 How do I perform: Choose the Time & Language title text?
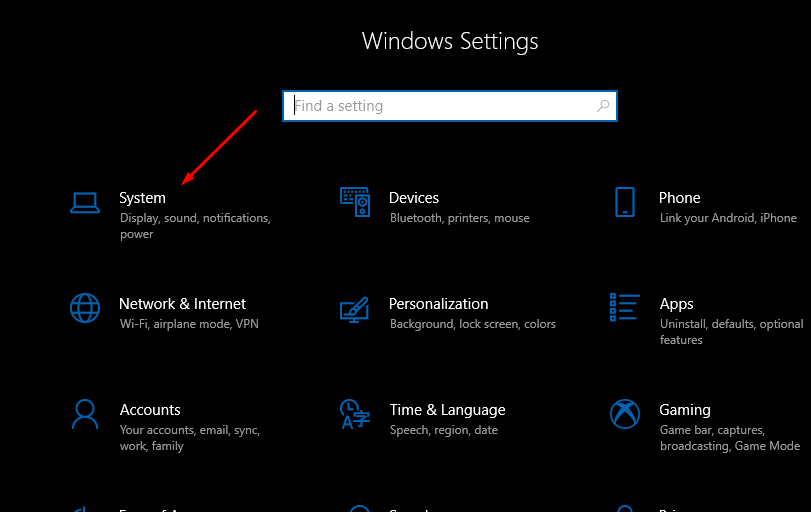tap(447, 410)
